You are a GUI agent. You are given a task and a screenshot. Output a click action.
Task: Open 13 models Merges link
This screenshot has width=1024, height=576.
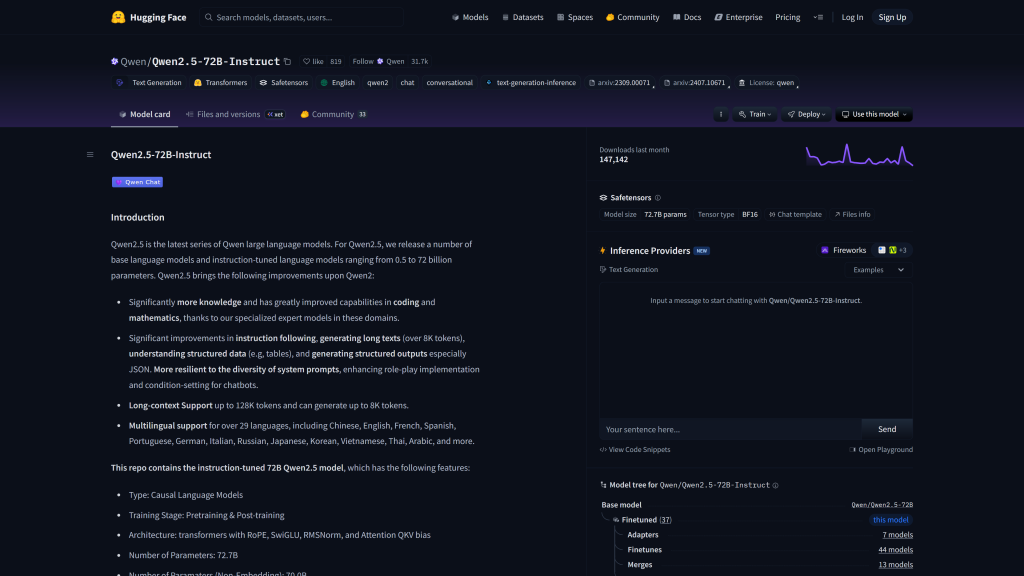click(895, 565)
